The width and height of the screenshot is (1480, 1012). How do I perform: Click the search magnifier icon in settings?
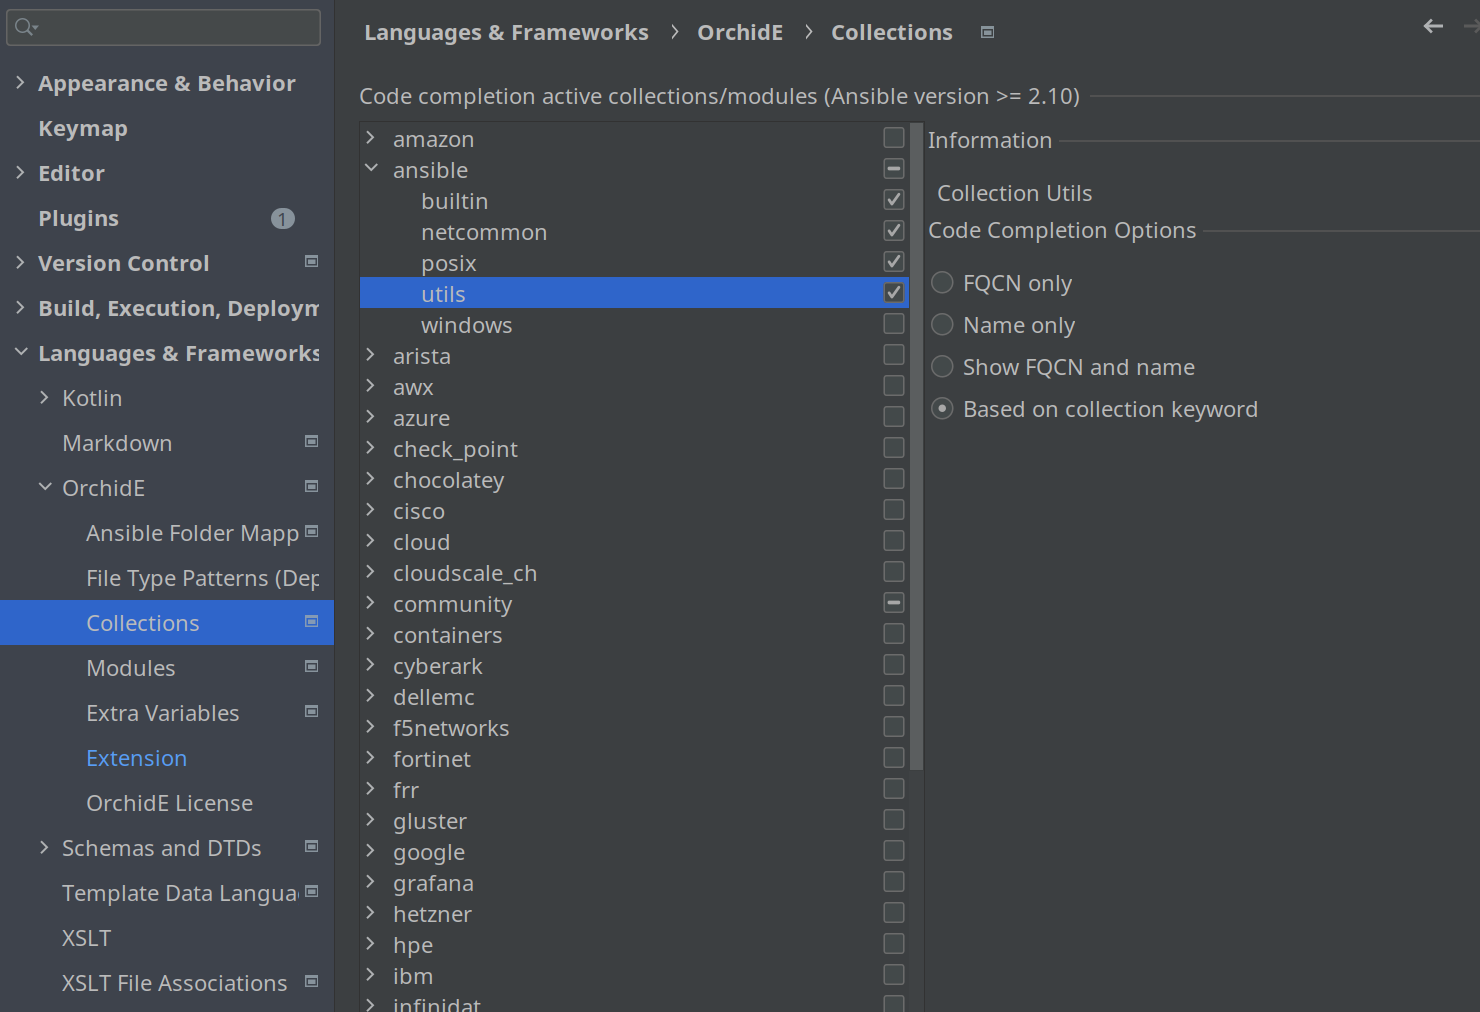click(x=25, y=27)
